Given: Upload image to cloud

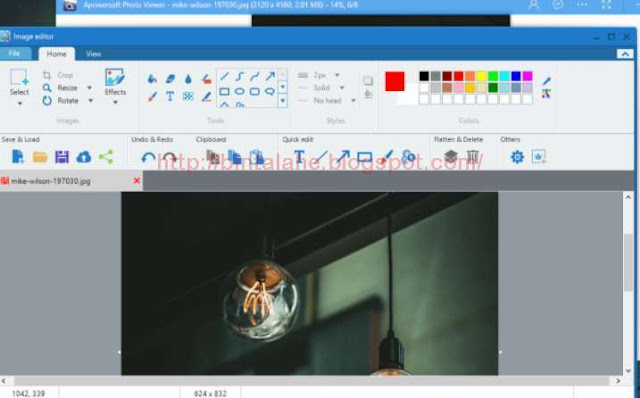Looking at the screenshot, I should pyautogui.click(x=84, y=157).
